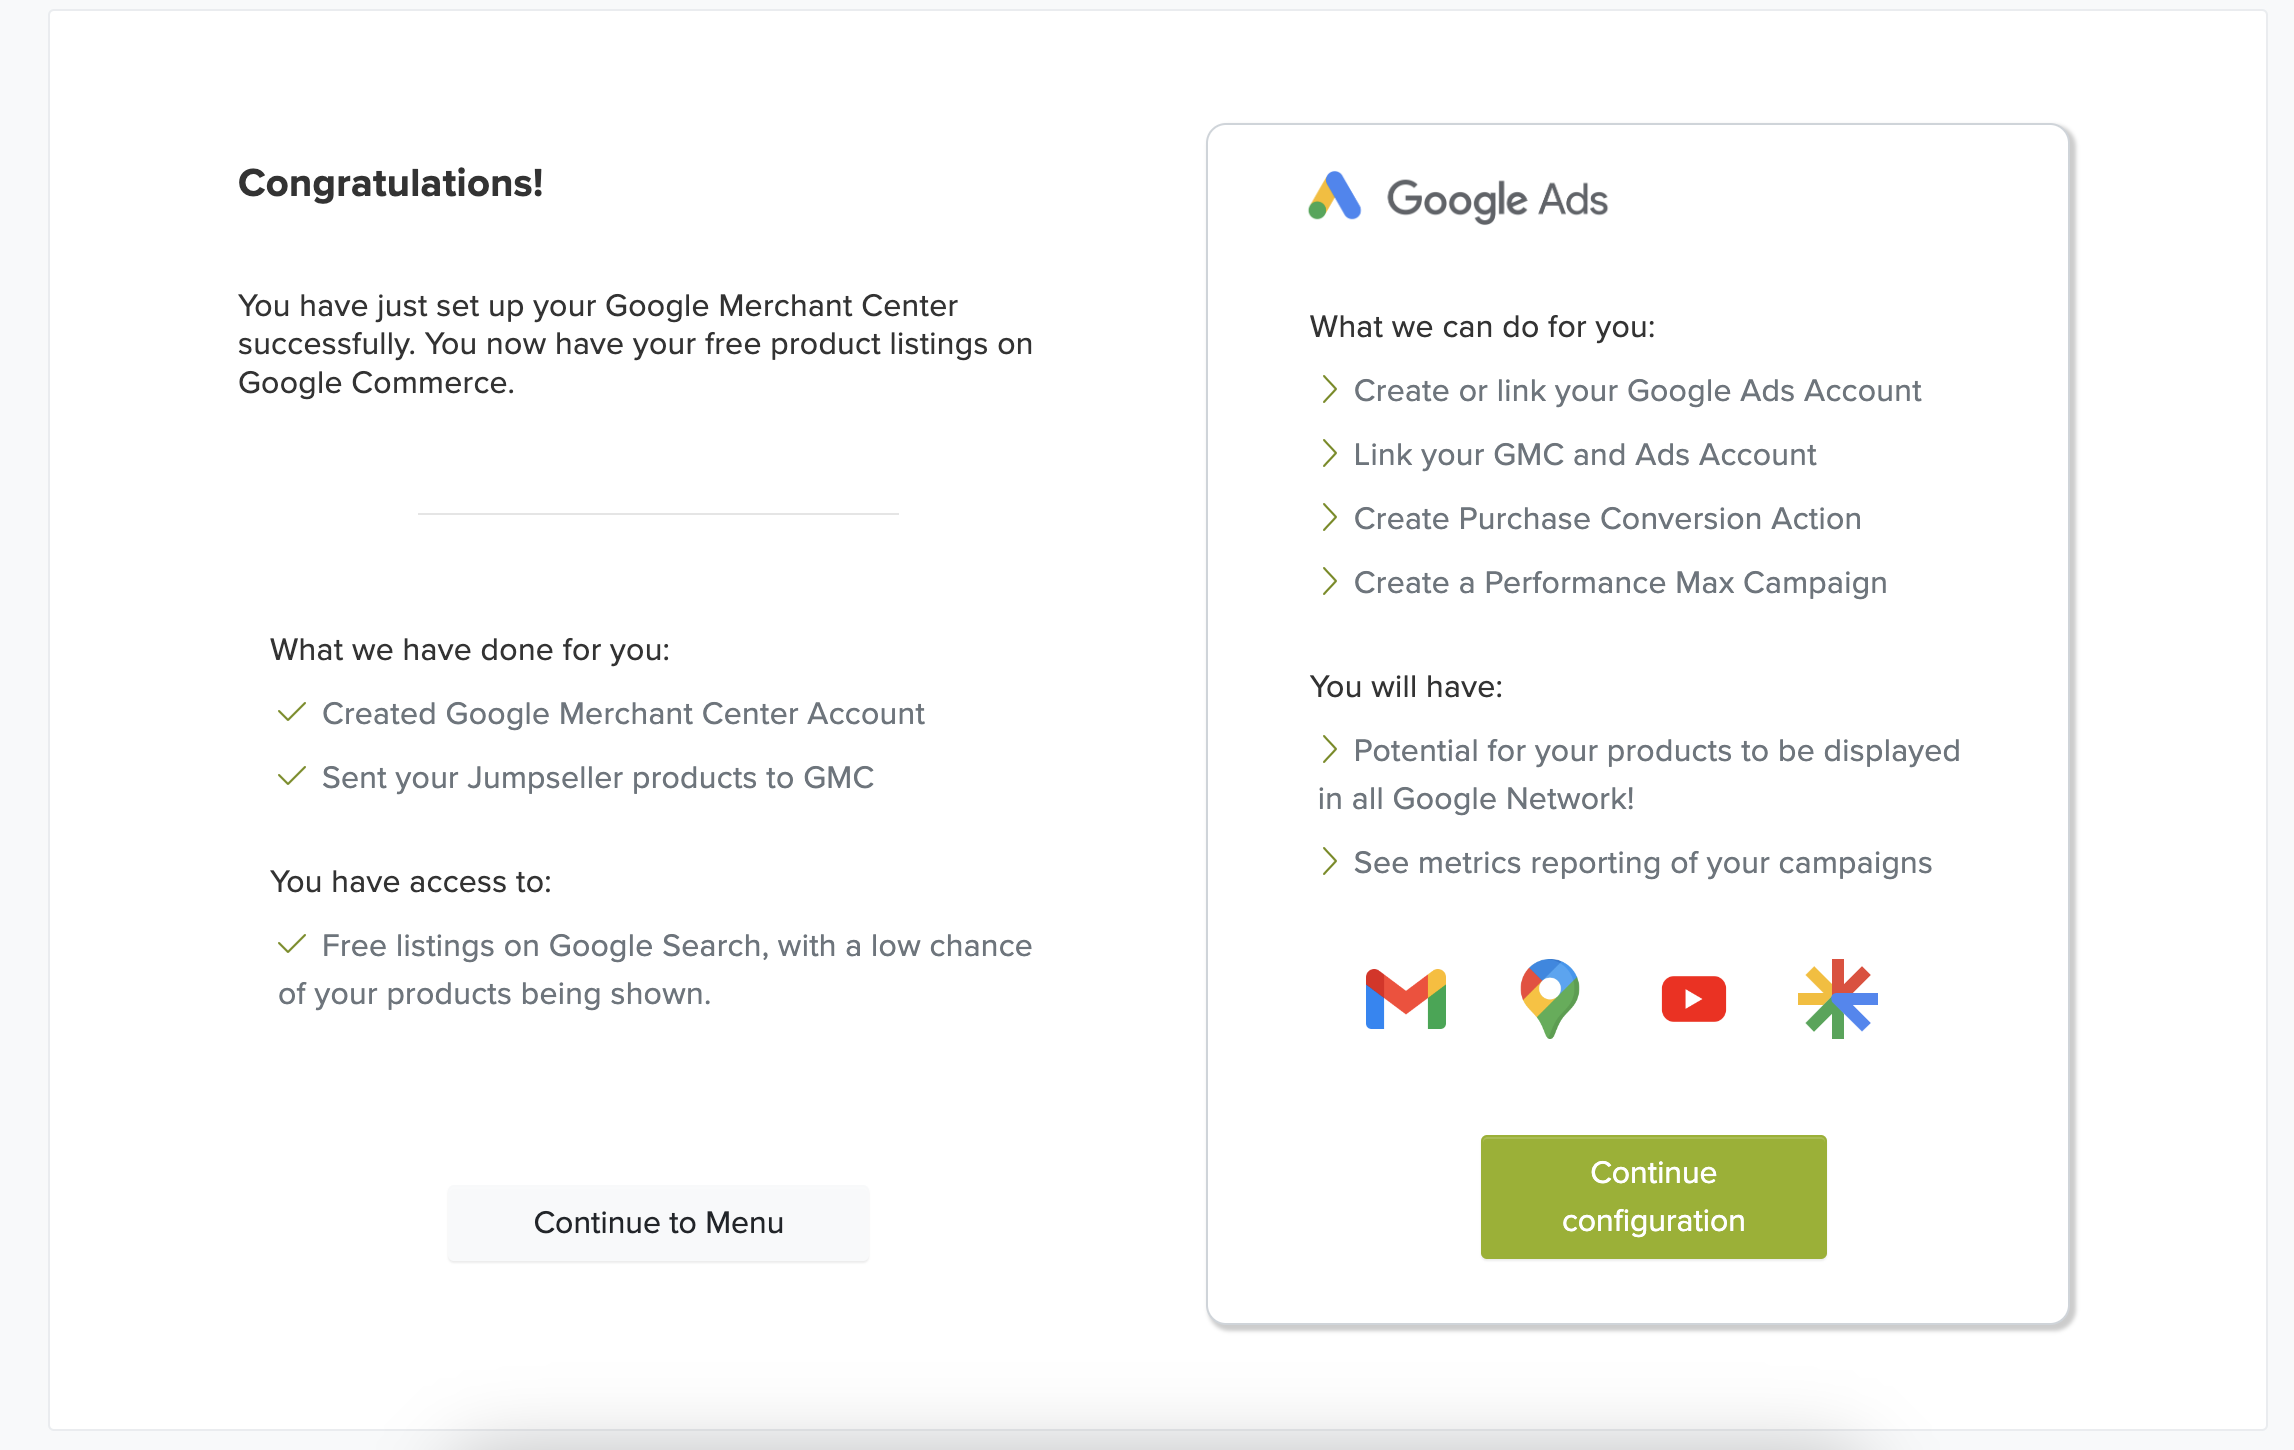This screenshot has height=1450, width=2294.
Task: Click the Link your GMC and Ads Account text
Action: click(x=1584, y=455)
